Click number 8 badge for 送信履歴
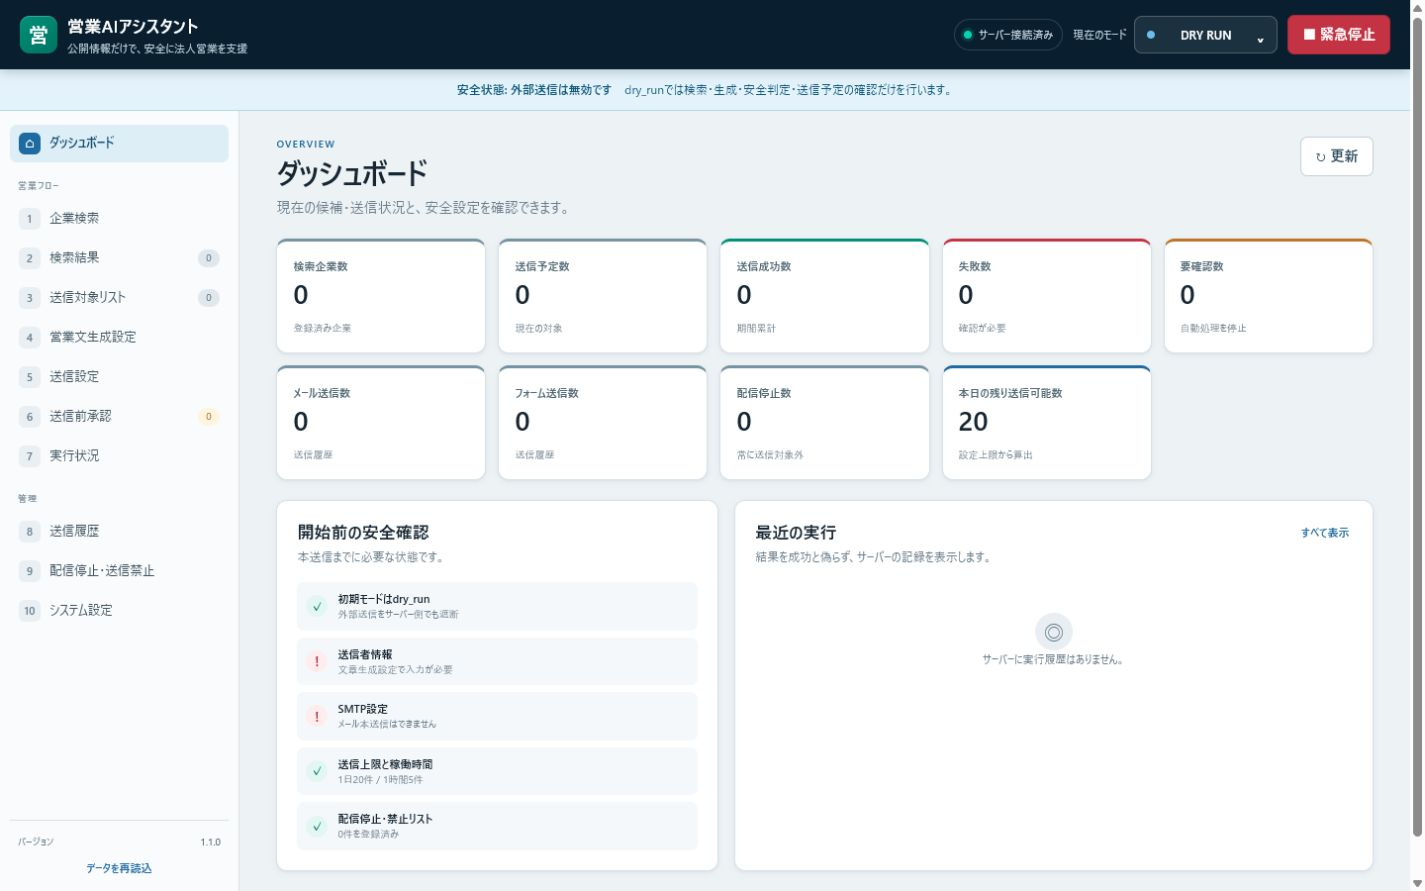Image resolution: width=1425 pixels, height=891 pixels. click(x=29, y=532)
